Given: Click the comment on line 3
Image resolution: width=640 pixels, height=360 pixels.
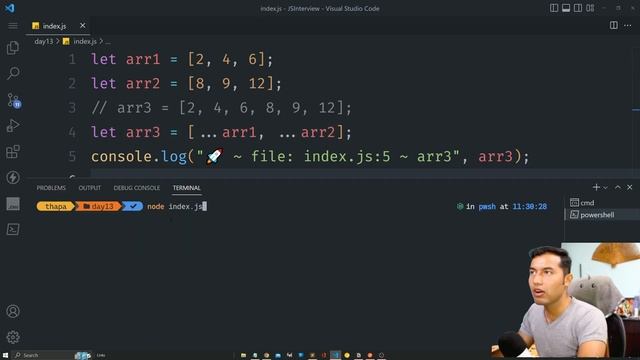Looking at the screenshot, I should coord(222,108).
